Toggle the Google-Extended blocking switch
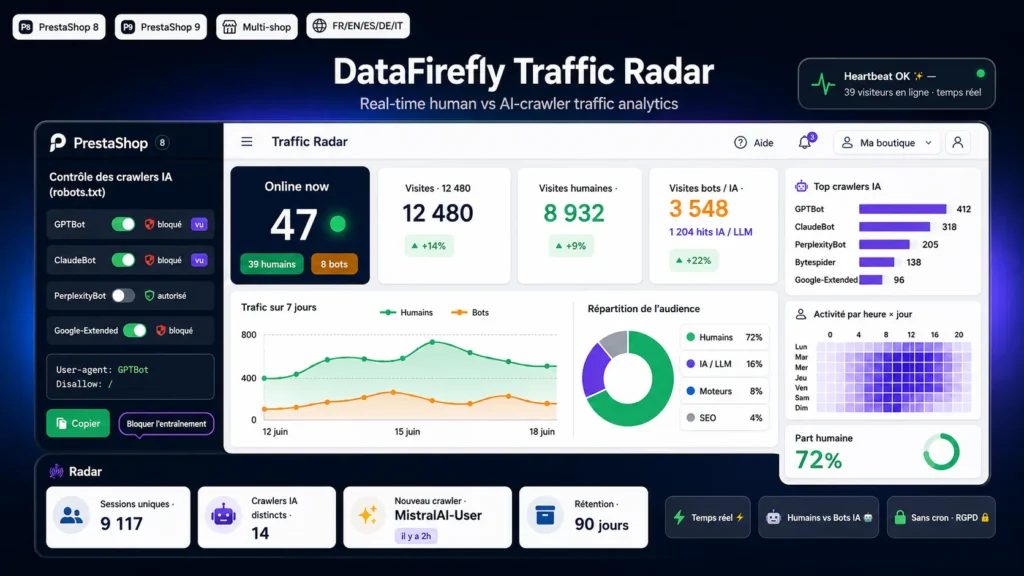1024x576 pixels. click(x=135, y=330)
